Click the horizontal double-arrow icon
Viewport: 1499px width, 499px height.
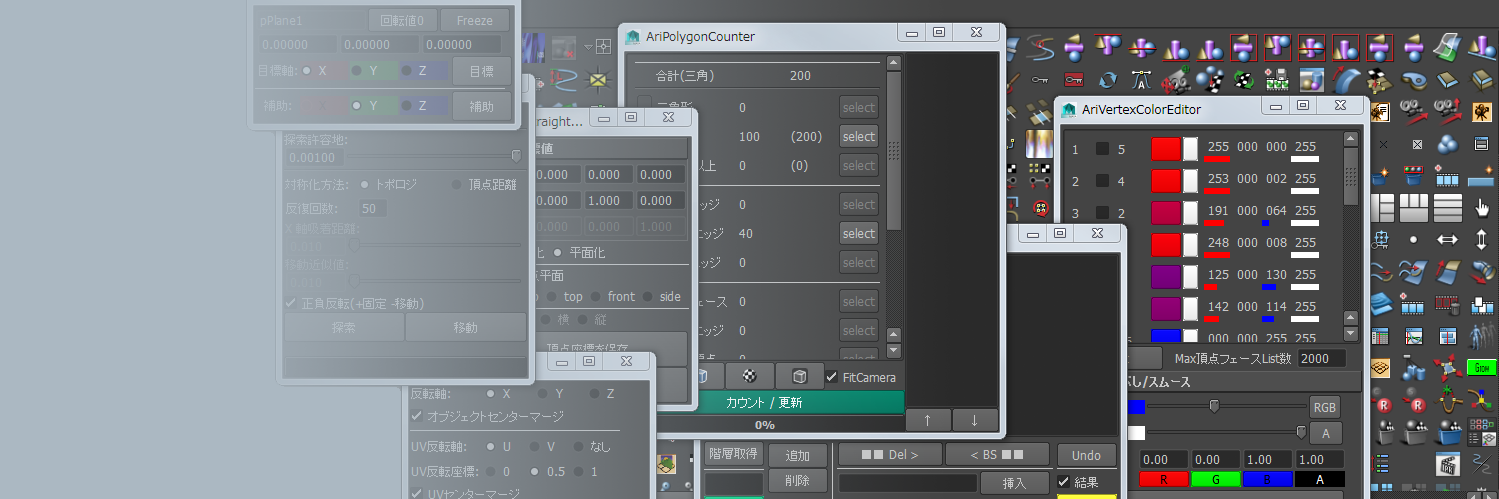coord(1447,239)
